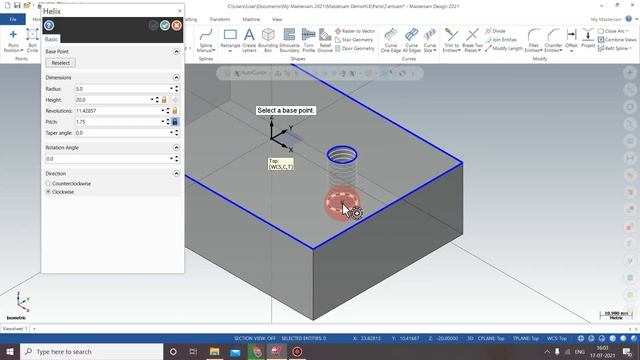Open the Mail app from the taskbar
This screenshot has width=640, height=360.
pos(235,351)
